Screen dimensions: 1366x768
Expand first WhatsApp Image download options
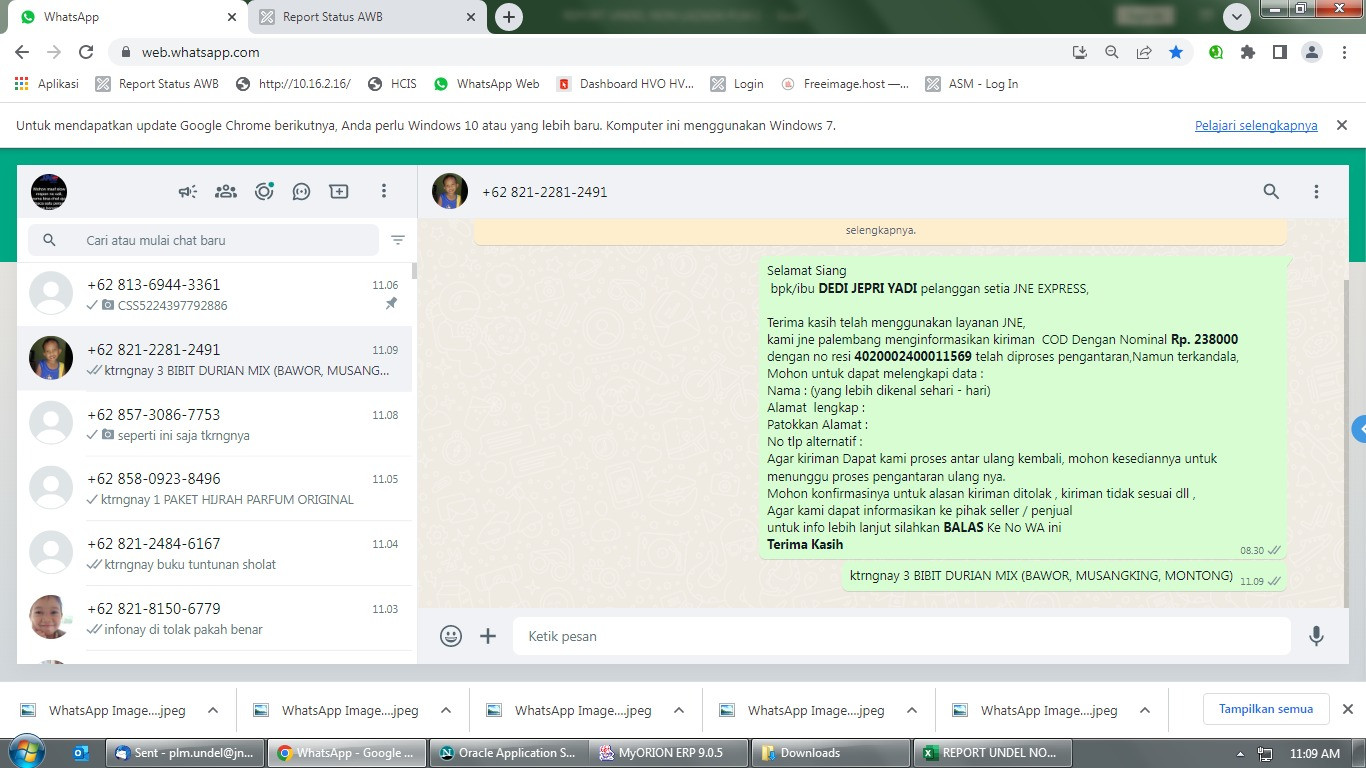(213, 710)
